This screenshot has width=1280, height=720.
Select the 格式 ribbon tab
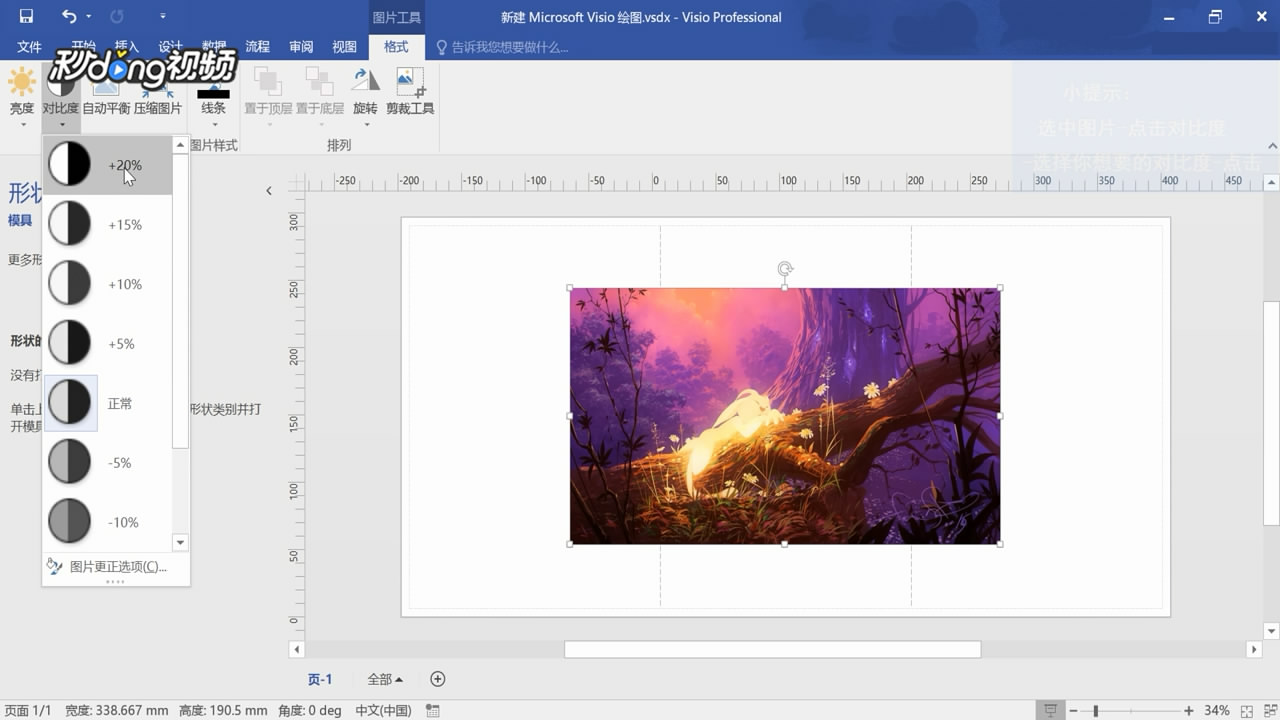(396, 47)
